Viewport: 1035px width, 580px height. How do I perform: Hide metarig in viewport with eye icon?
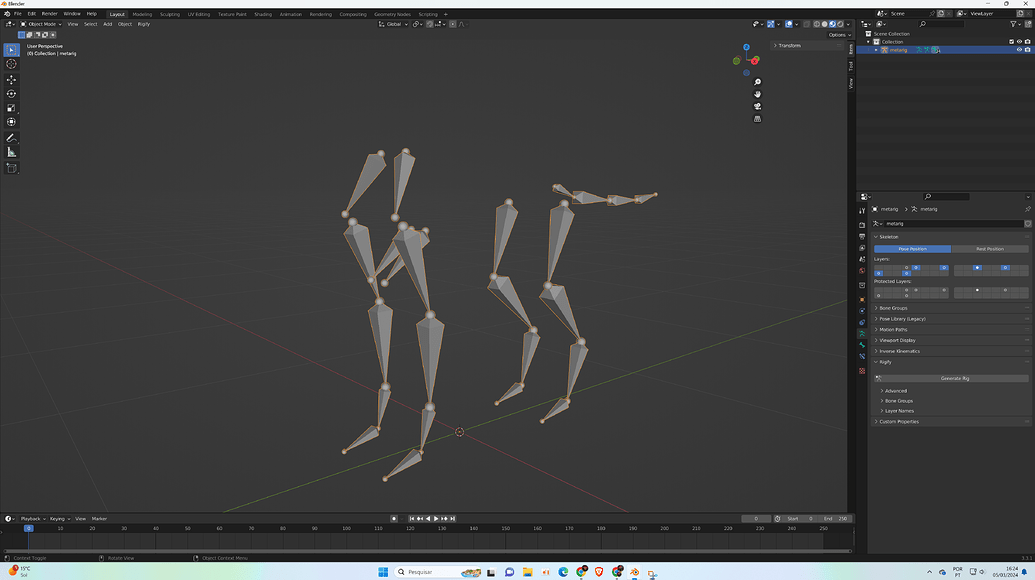point(1019,49)
